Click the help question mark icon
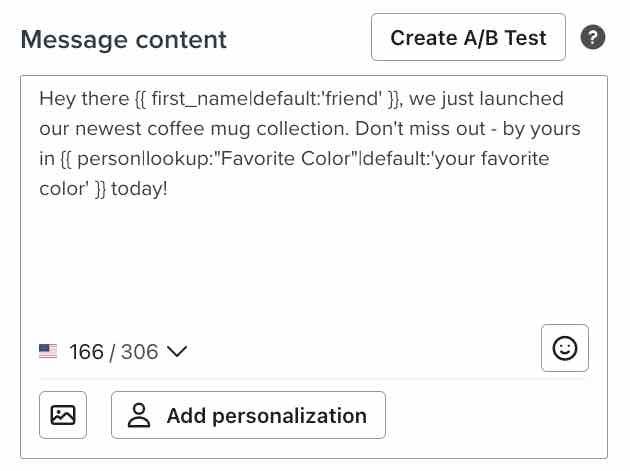Viewport: 630px width, 471px height. [593, 38]
